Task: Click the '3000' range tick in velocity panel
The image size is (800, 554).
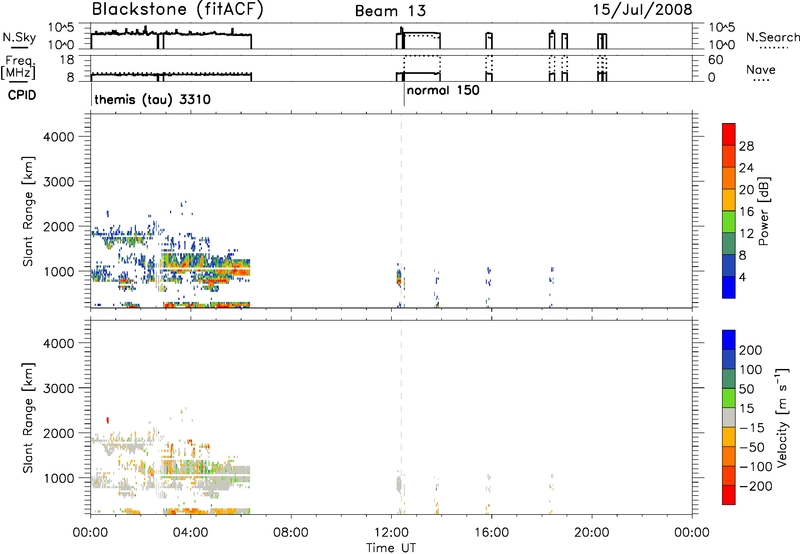Action: point(58,388)
